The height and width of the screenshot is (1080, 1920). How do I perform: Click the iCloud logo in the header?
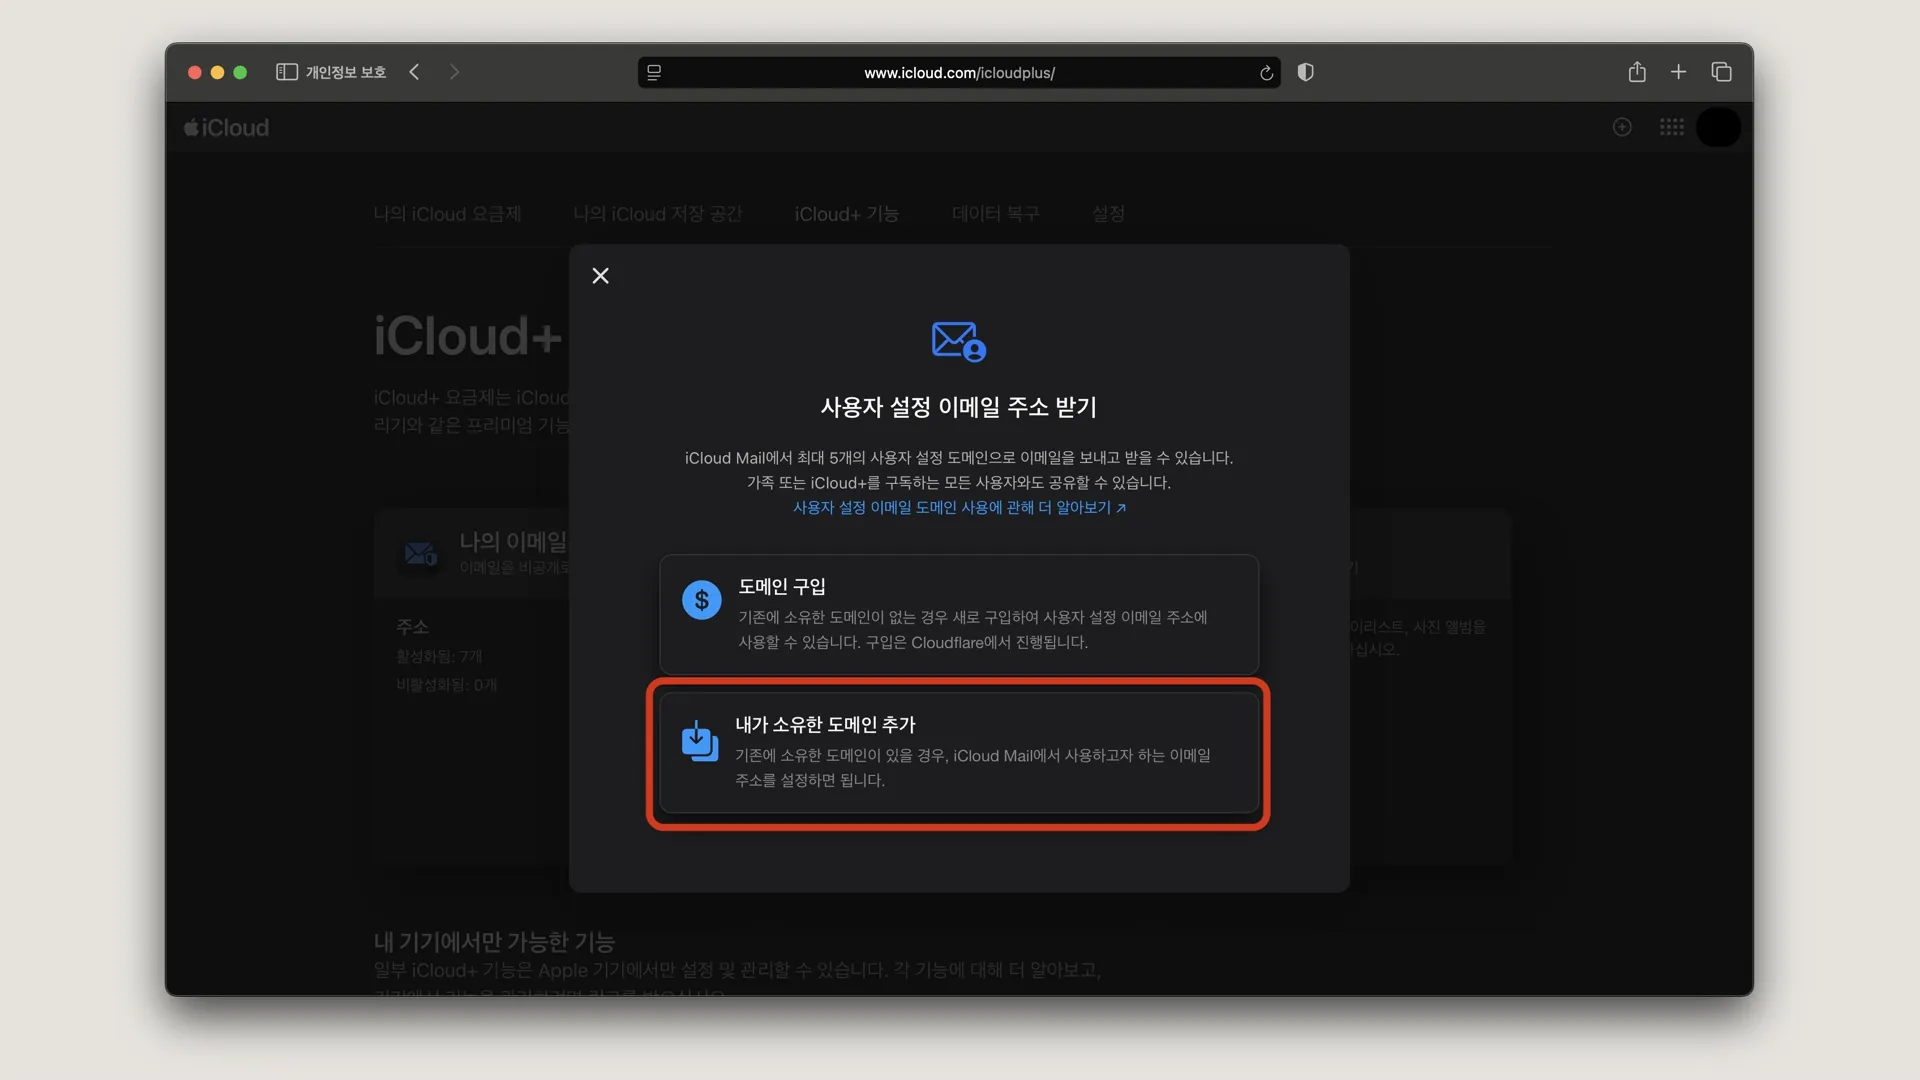[x=227, y=127]
